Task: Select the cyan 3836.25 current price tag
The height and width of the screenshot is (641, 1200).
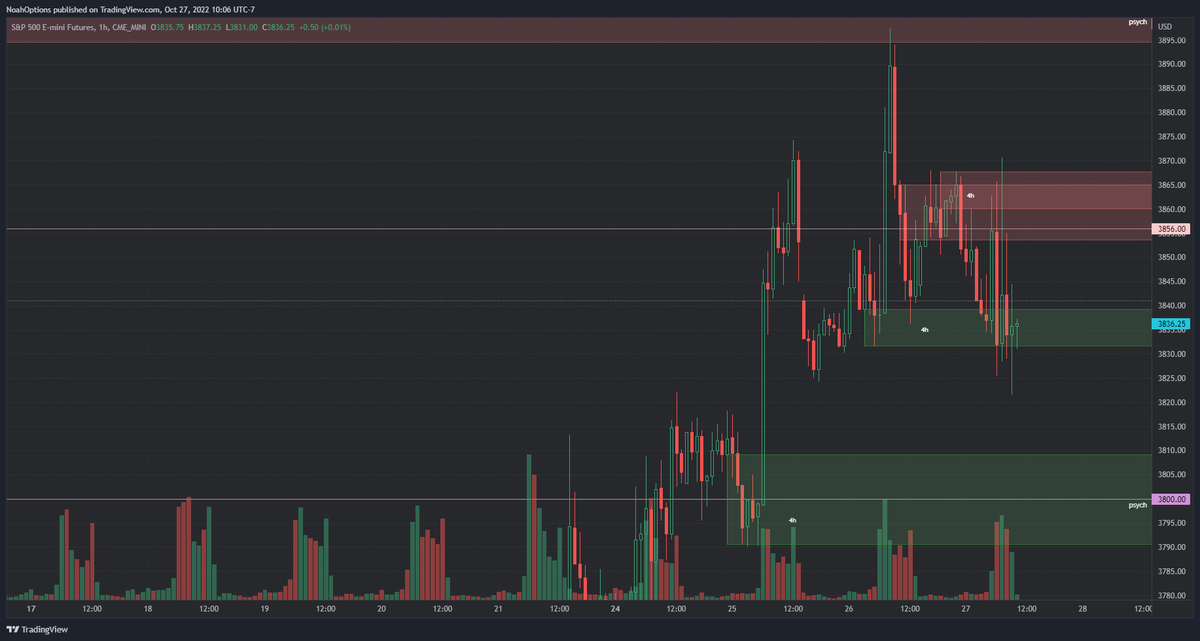Action: (1171, 324)
